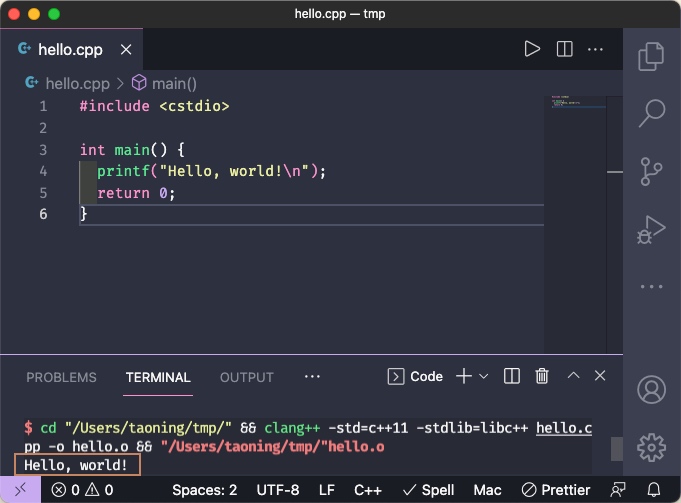Click the Run Code play button
The height and width of the screenshot is (503, 681).
(532, 49)
